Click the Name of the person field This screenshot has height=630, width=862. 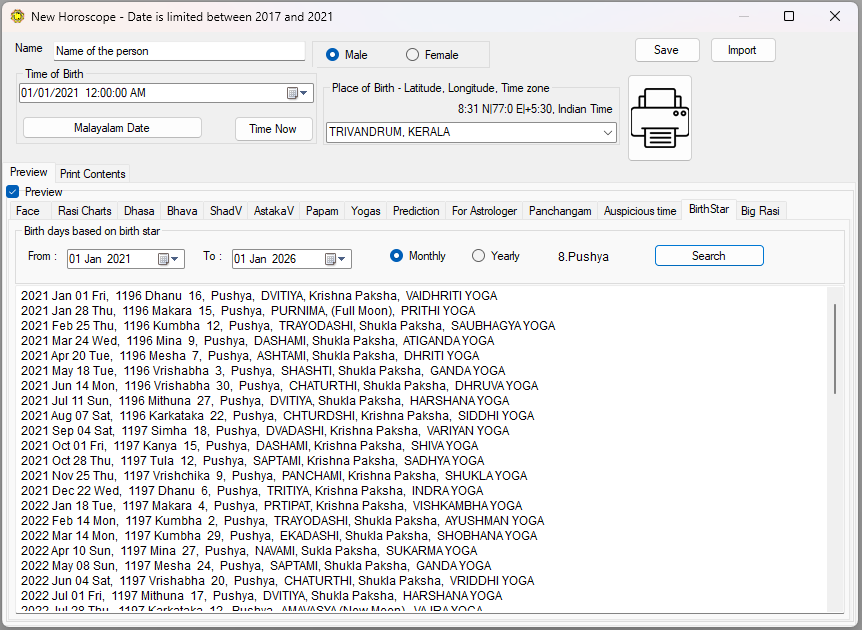click(178, 51)
